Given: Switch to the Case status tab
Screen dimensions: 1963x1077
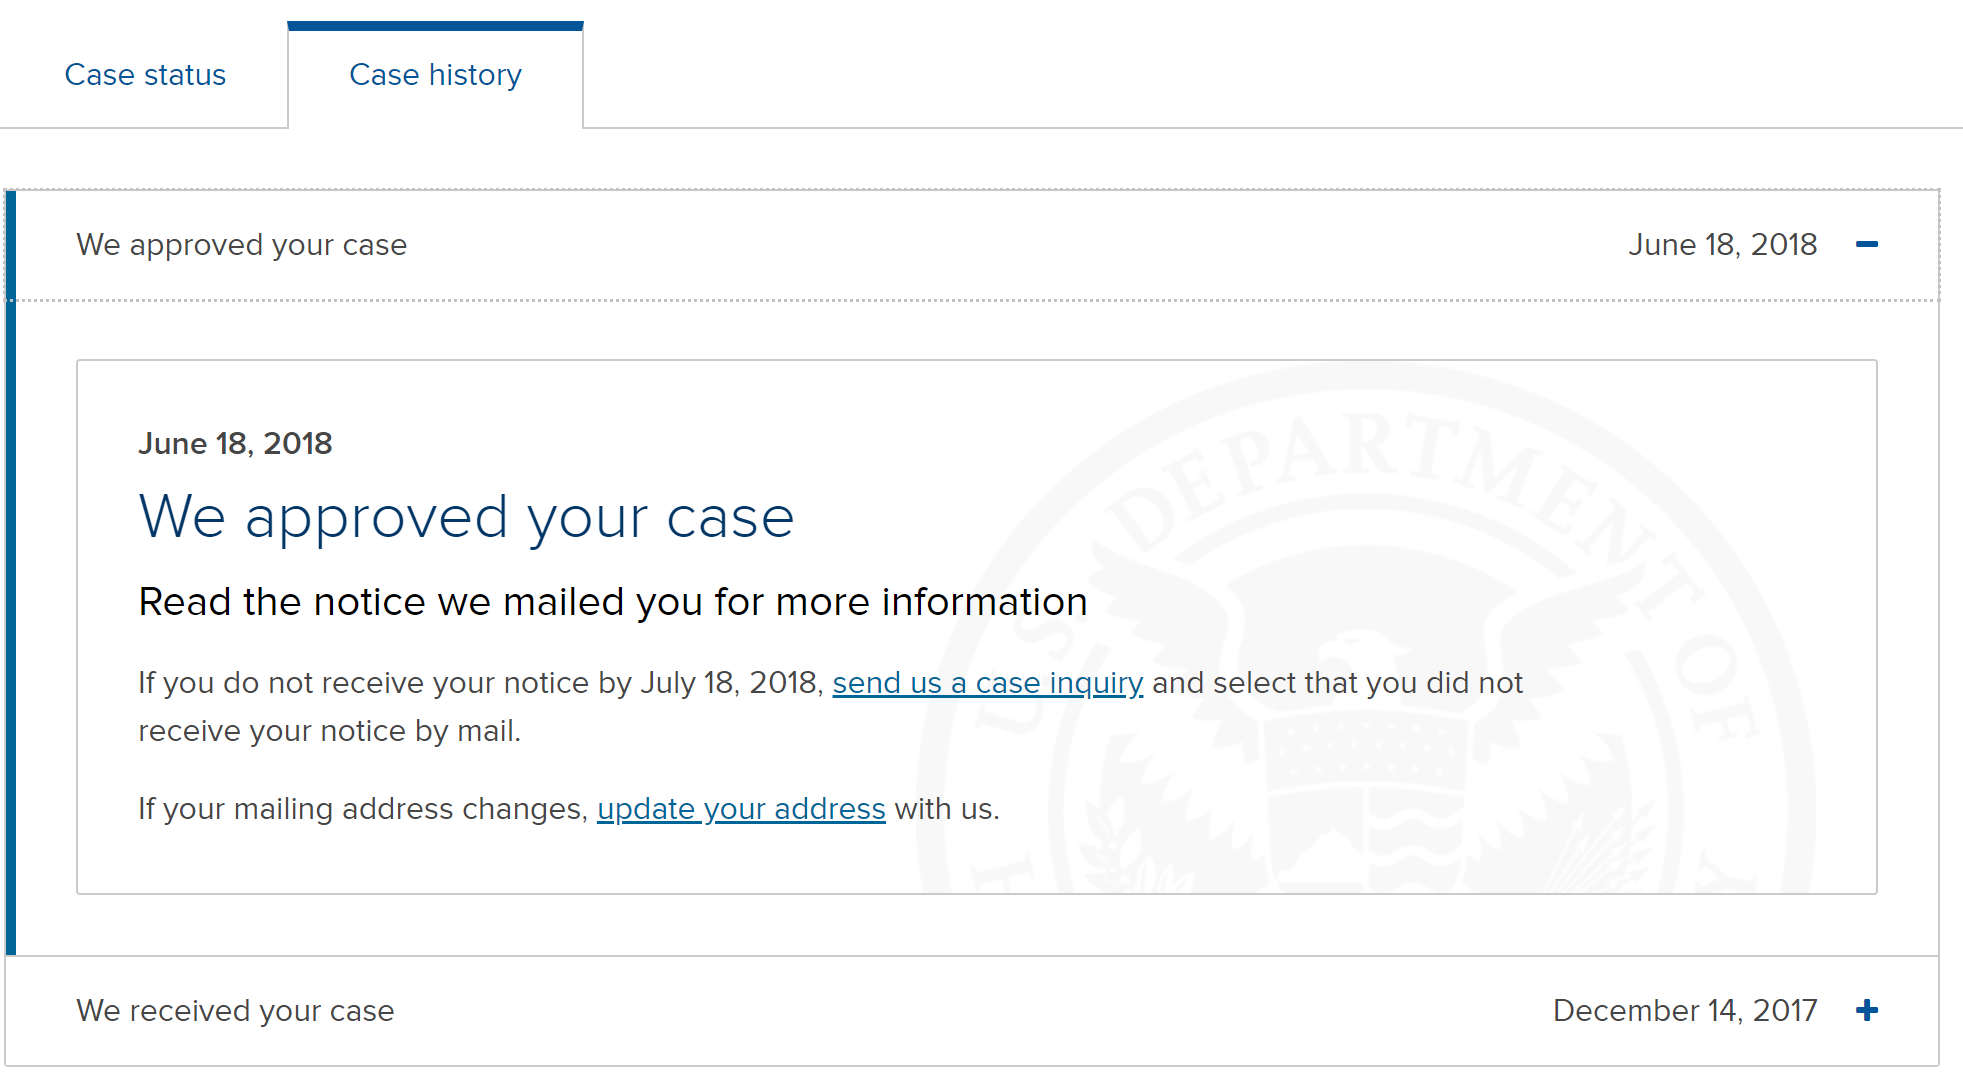Looking at the screenshot, I should (145, 75).
